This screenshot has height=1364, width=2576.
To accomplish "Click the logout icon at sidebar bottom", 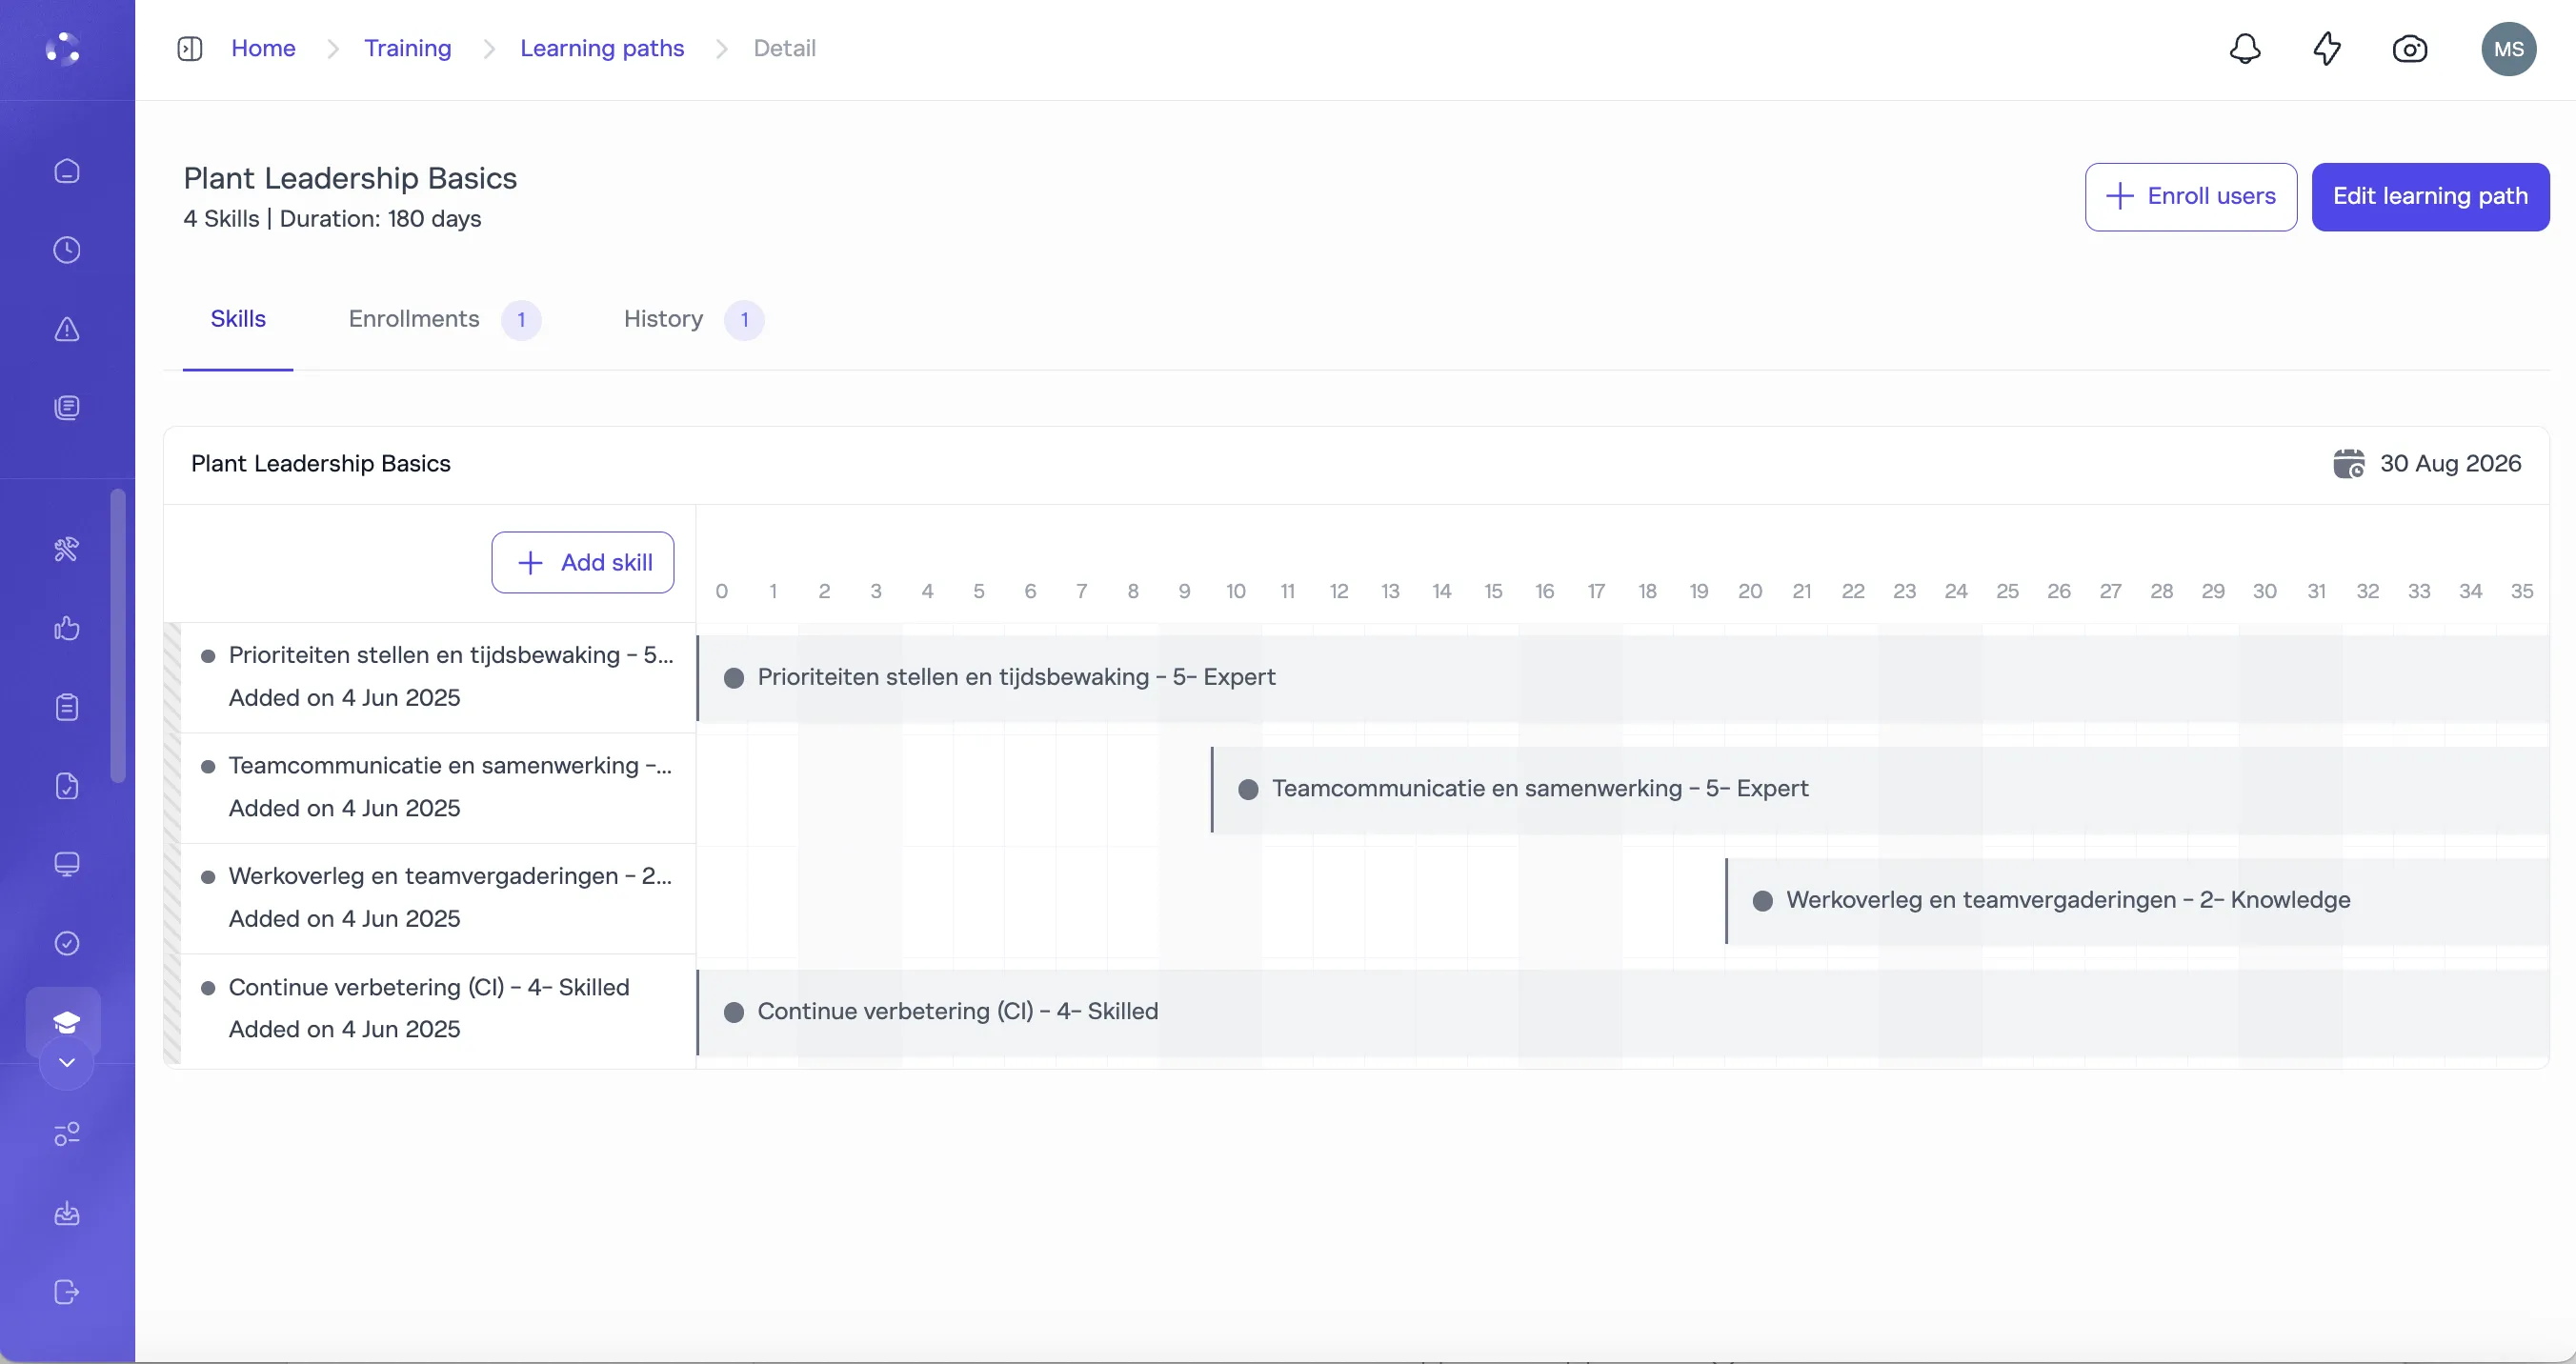I will [66, 1291].
